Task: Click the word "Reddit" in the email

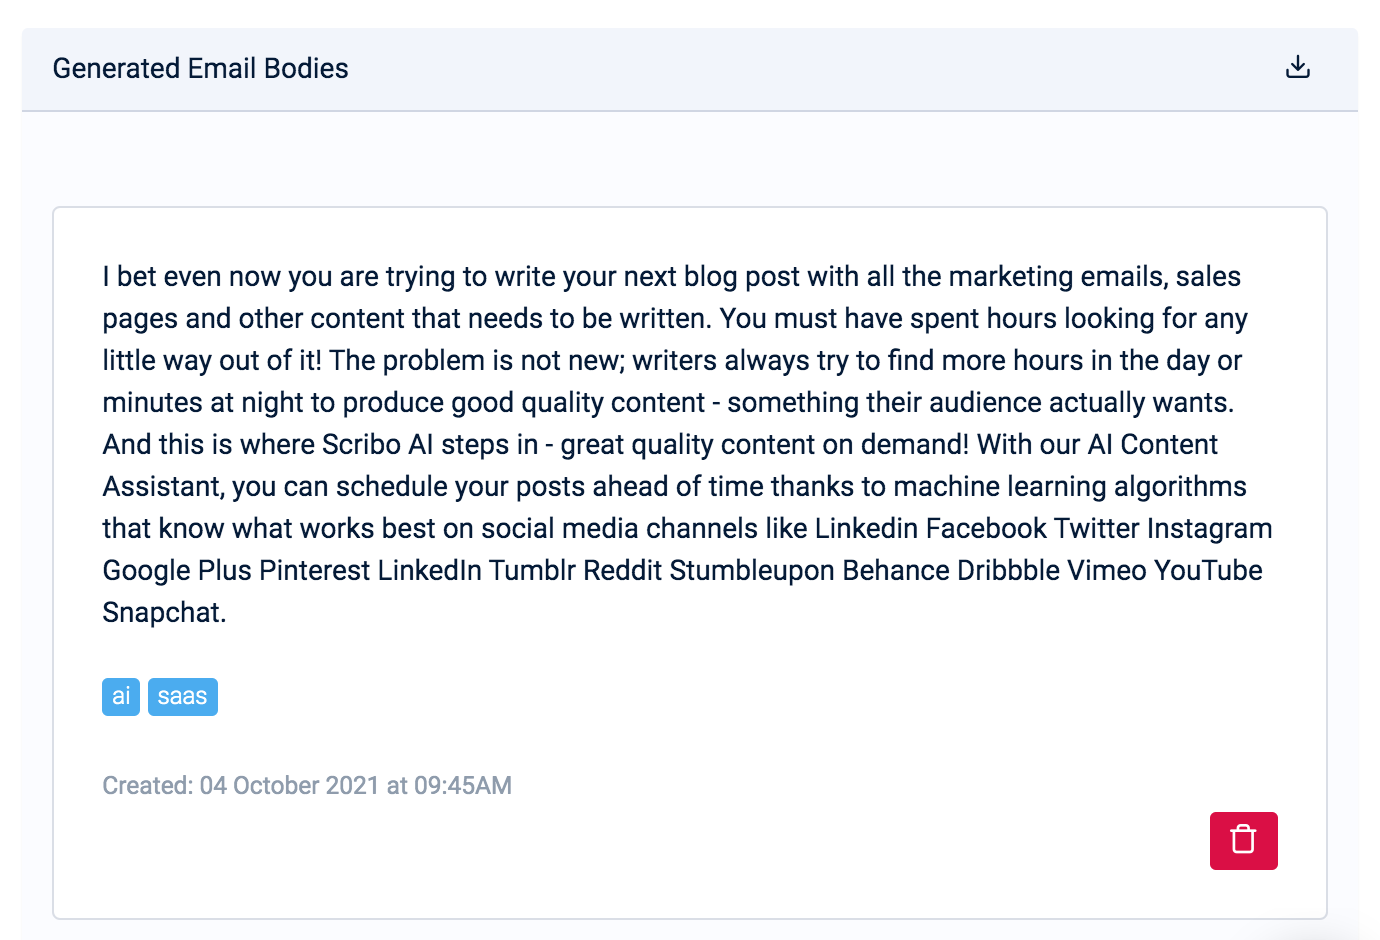Action: 622,570
